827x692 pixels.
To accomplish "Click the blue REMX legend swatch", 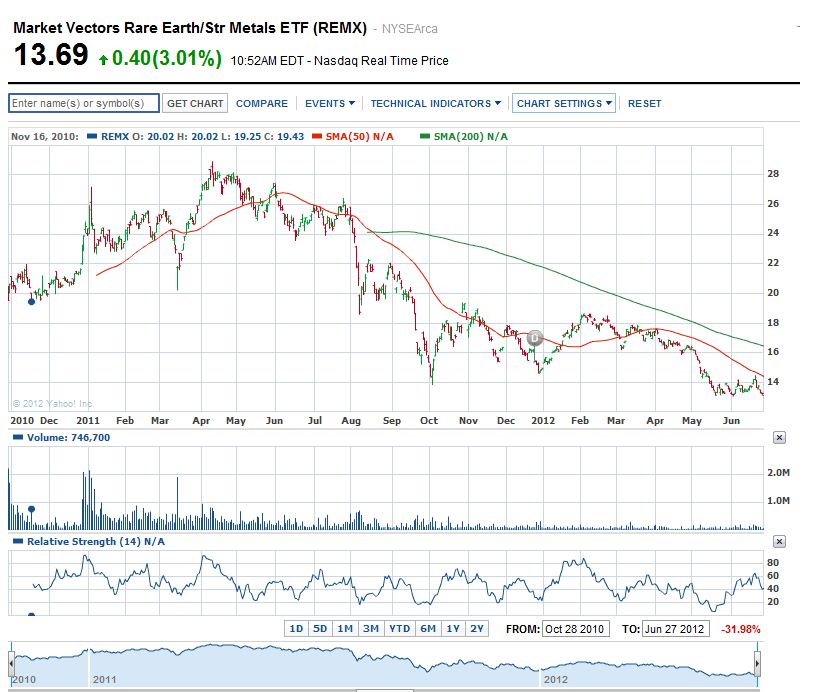I will pos(92,137).
